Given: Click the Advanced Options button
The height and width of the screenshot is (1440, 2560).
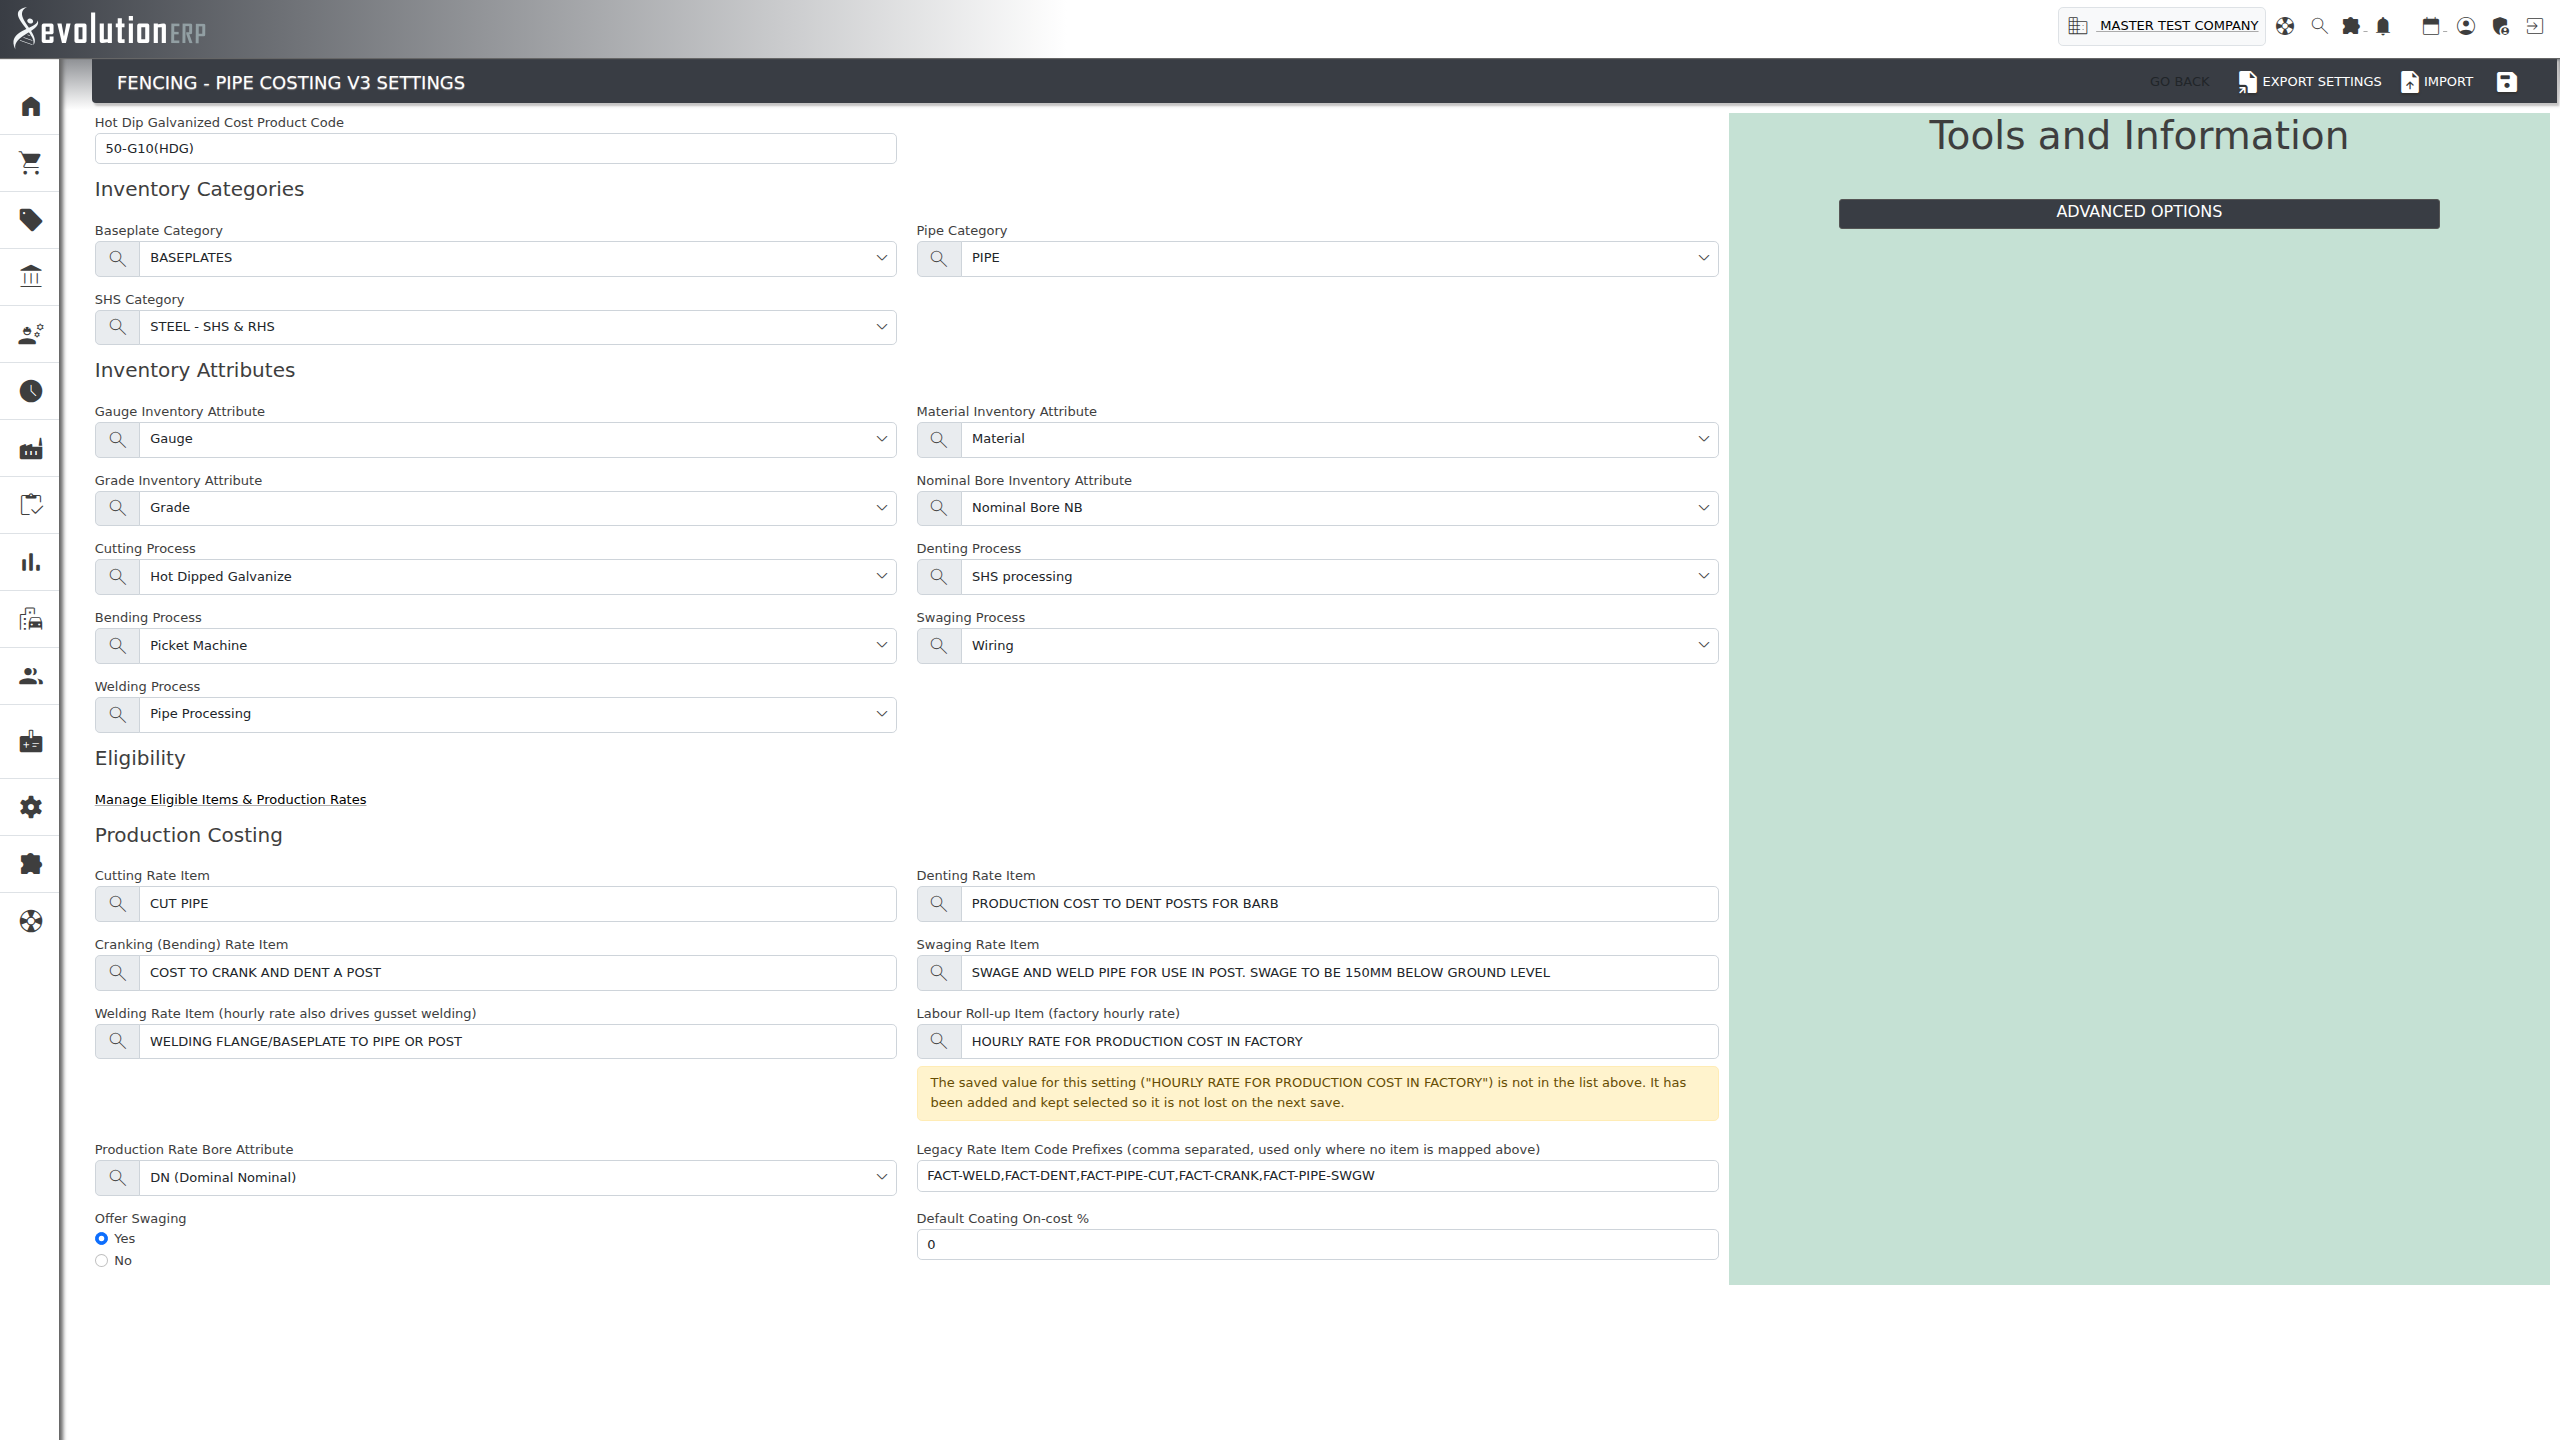Looking at the screenshot, I should tap(2138, 213).
